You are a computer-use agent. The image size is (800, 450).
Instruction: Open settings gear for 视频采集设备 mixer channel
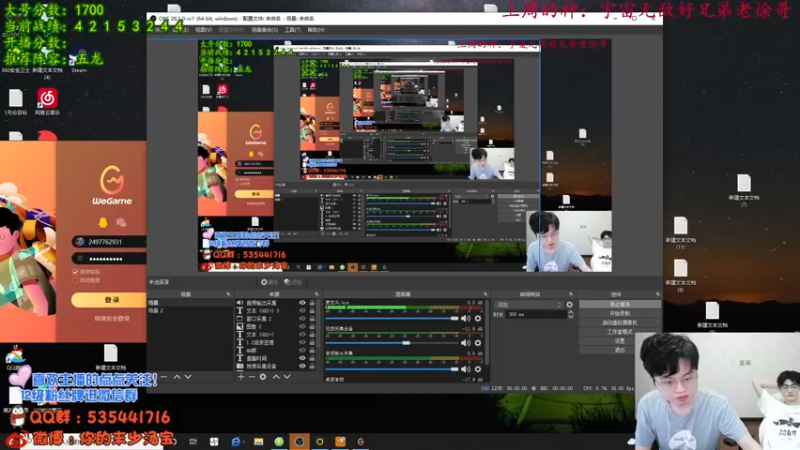[478, 343]
